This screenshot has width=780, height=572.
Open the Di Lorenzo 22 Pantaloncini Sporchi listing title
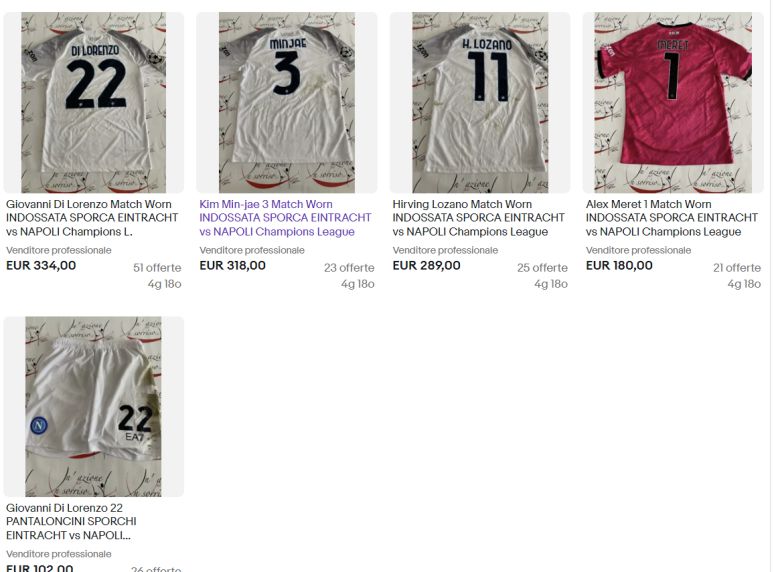point(71,521)
